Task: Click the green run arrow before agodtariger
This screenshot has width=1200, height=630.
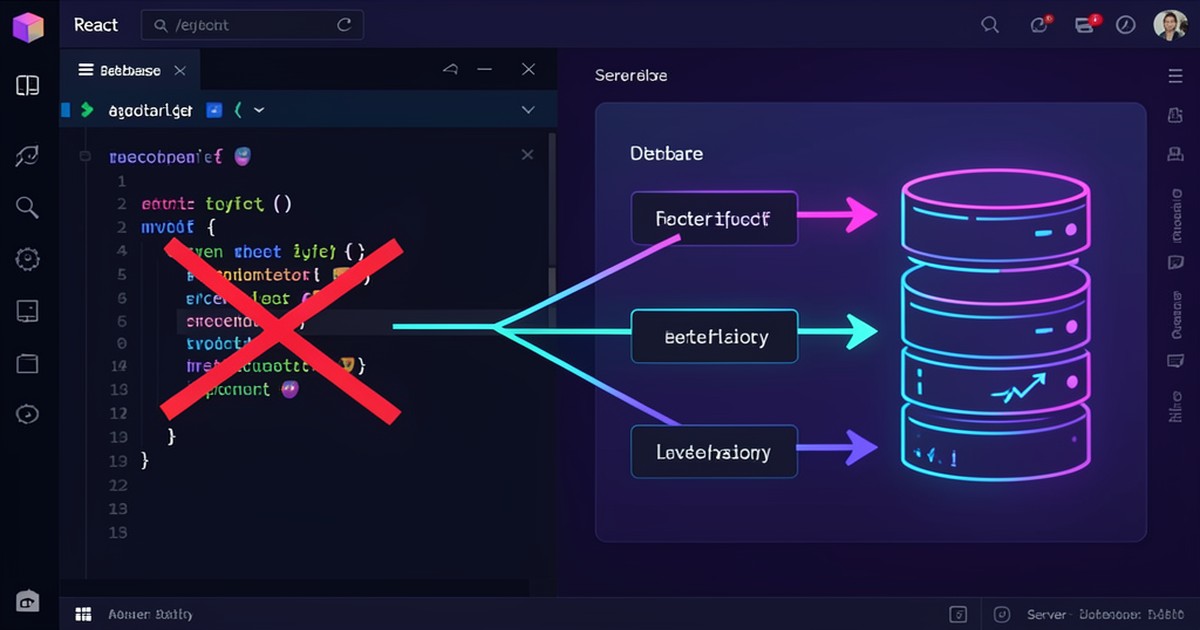Action: pos(87,110)
